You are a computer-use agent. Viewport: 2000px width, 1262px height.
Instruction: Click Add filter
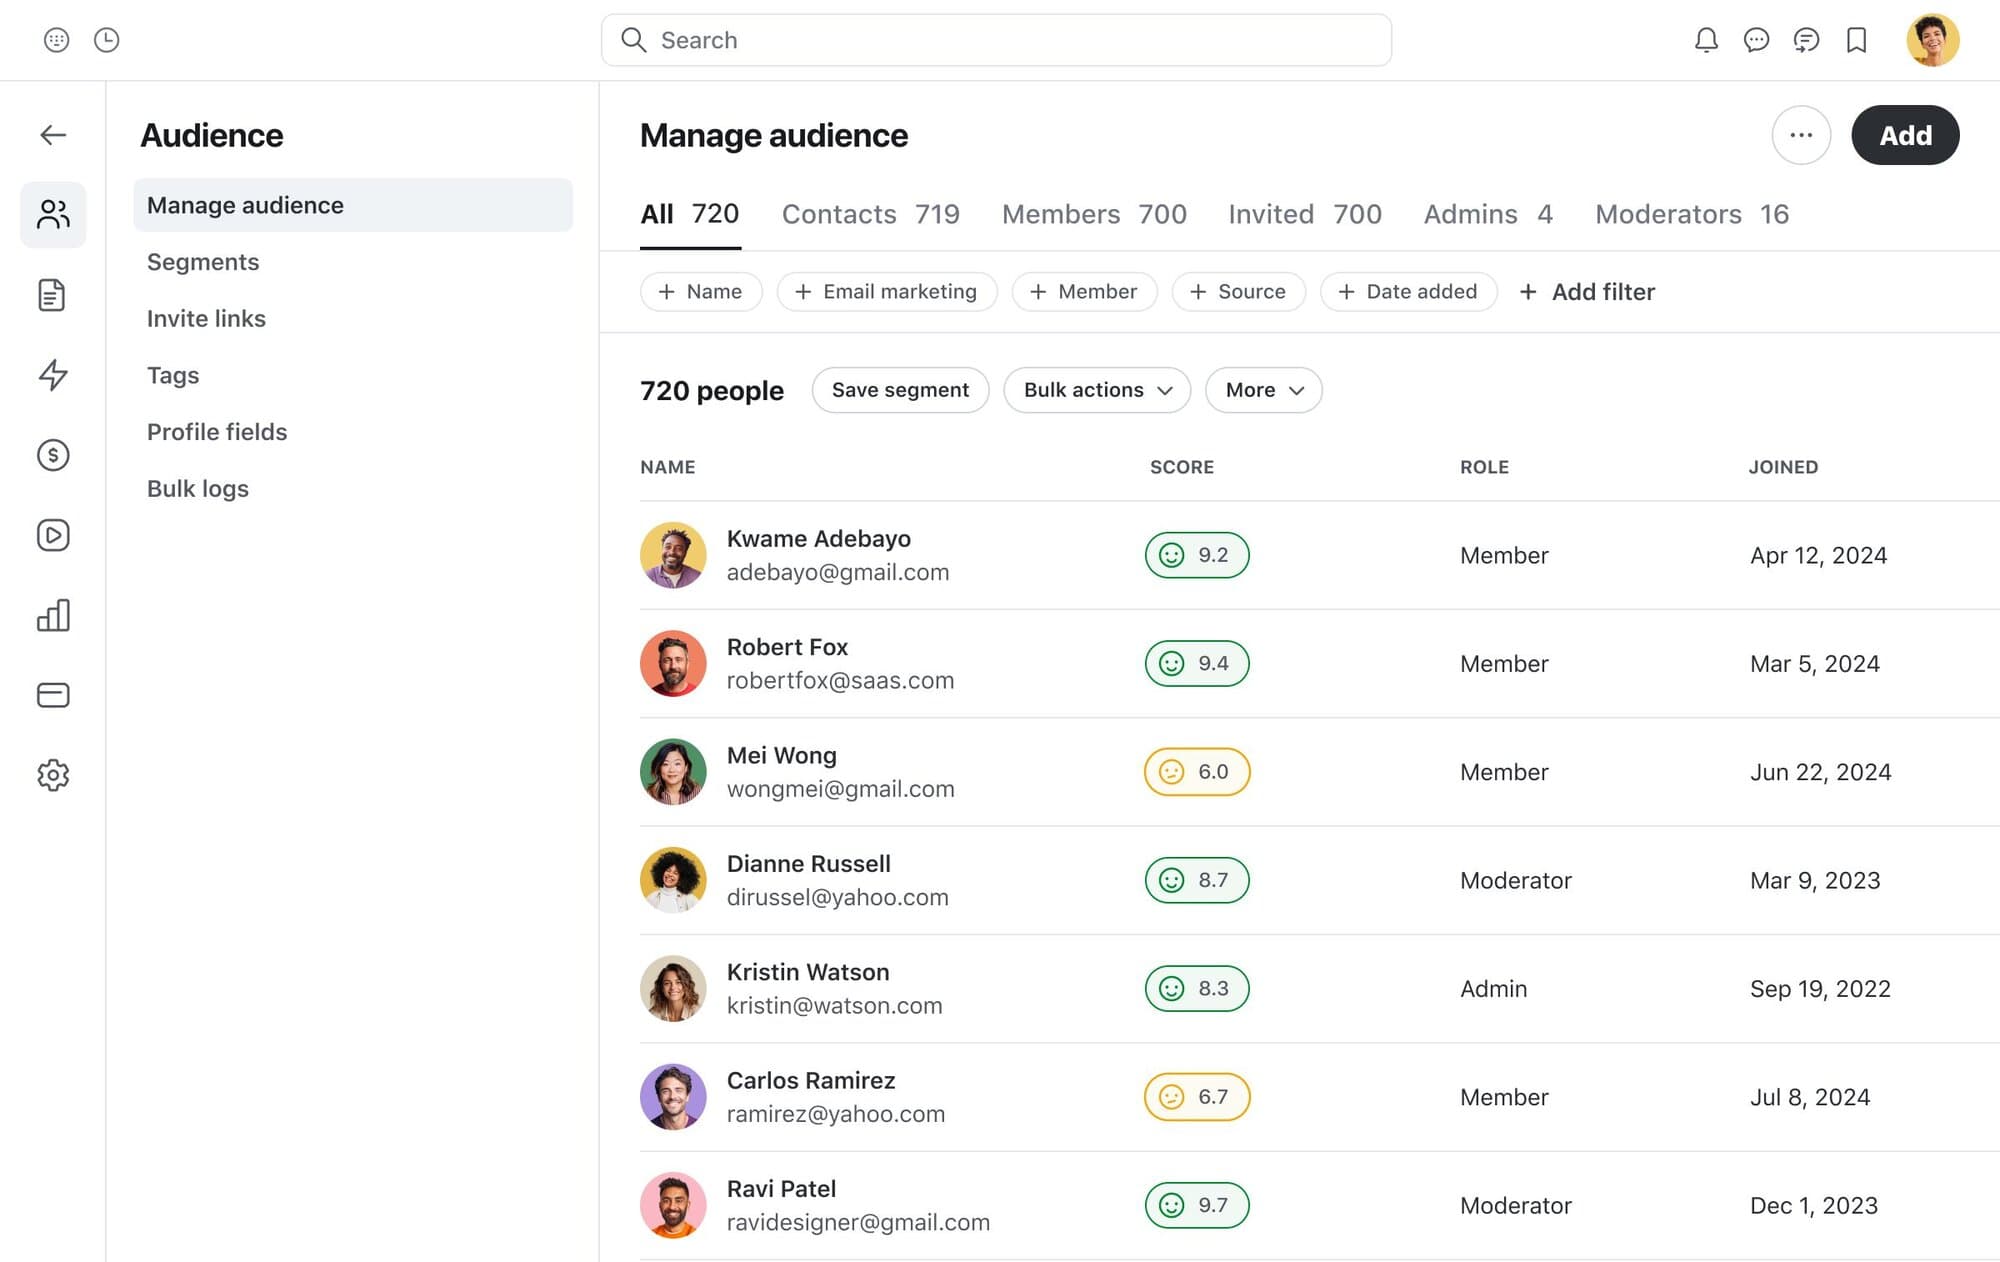1587,291
